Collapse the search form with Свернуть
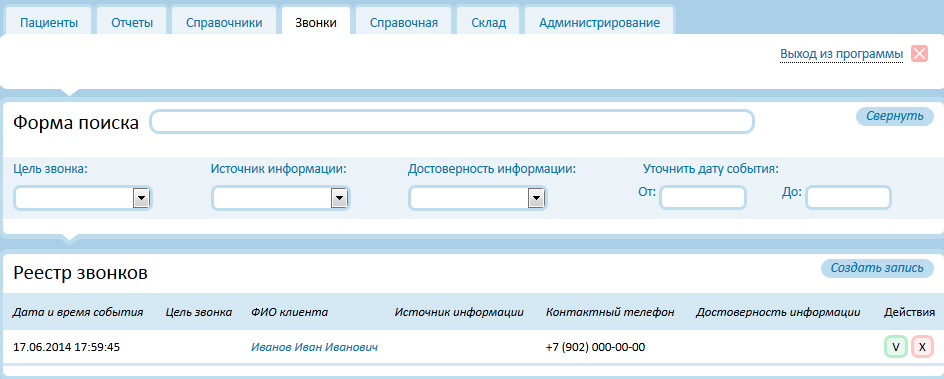 [x=895, y=116]
